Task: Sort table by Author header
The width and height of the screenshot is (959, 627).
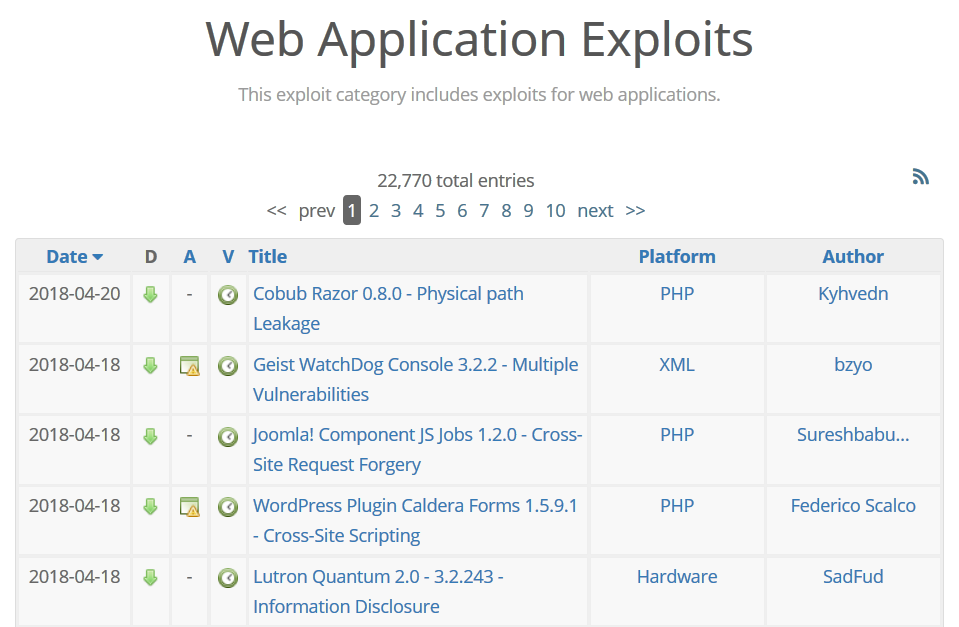Action: click(x=853, y=256)
